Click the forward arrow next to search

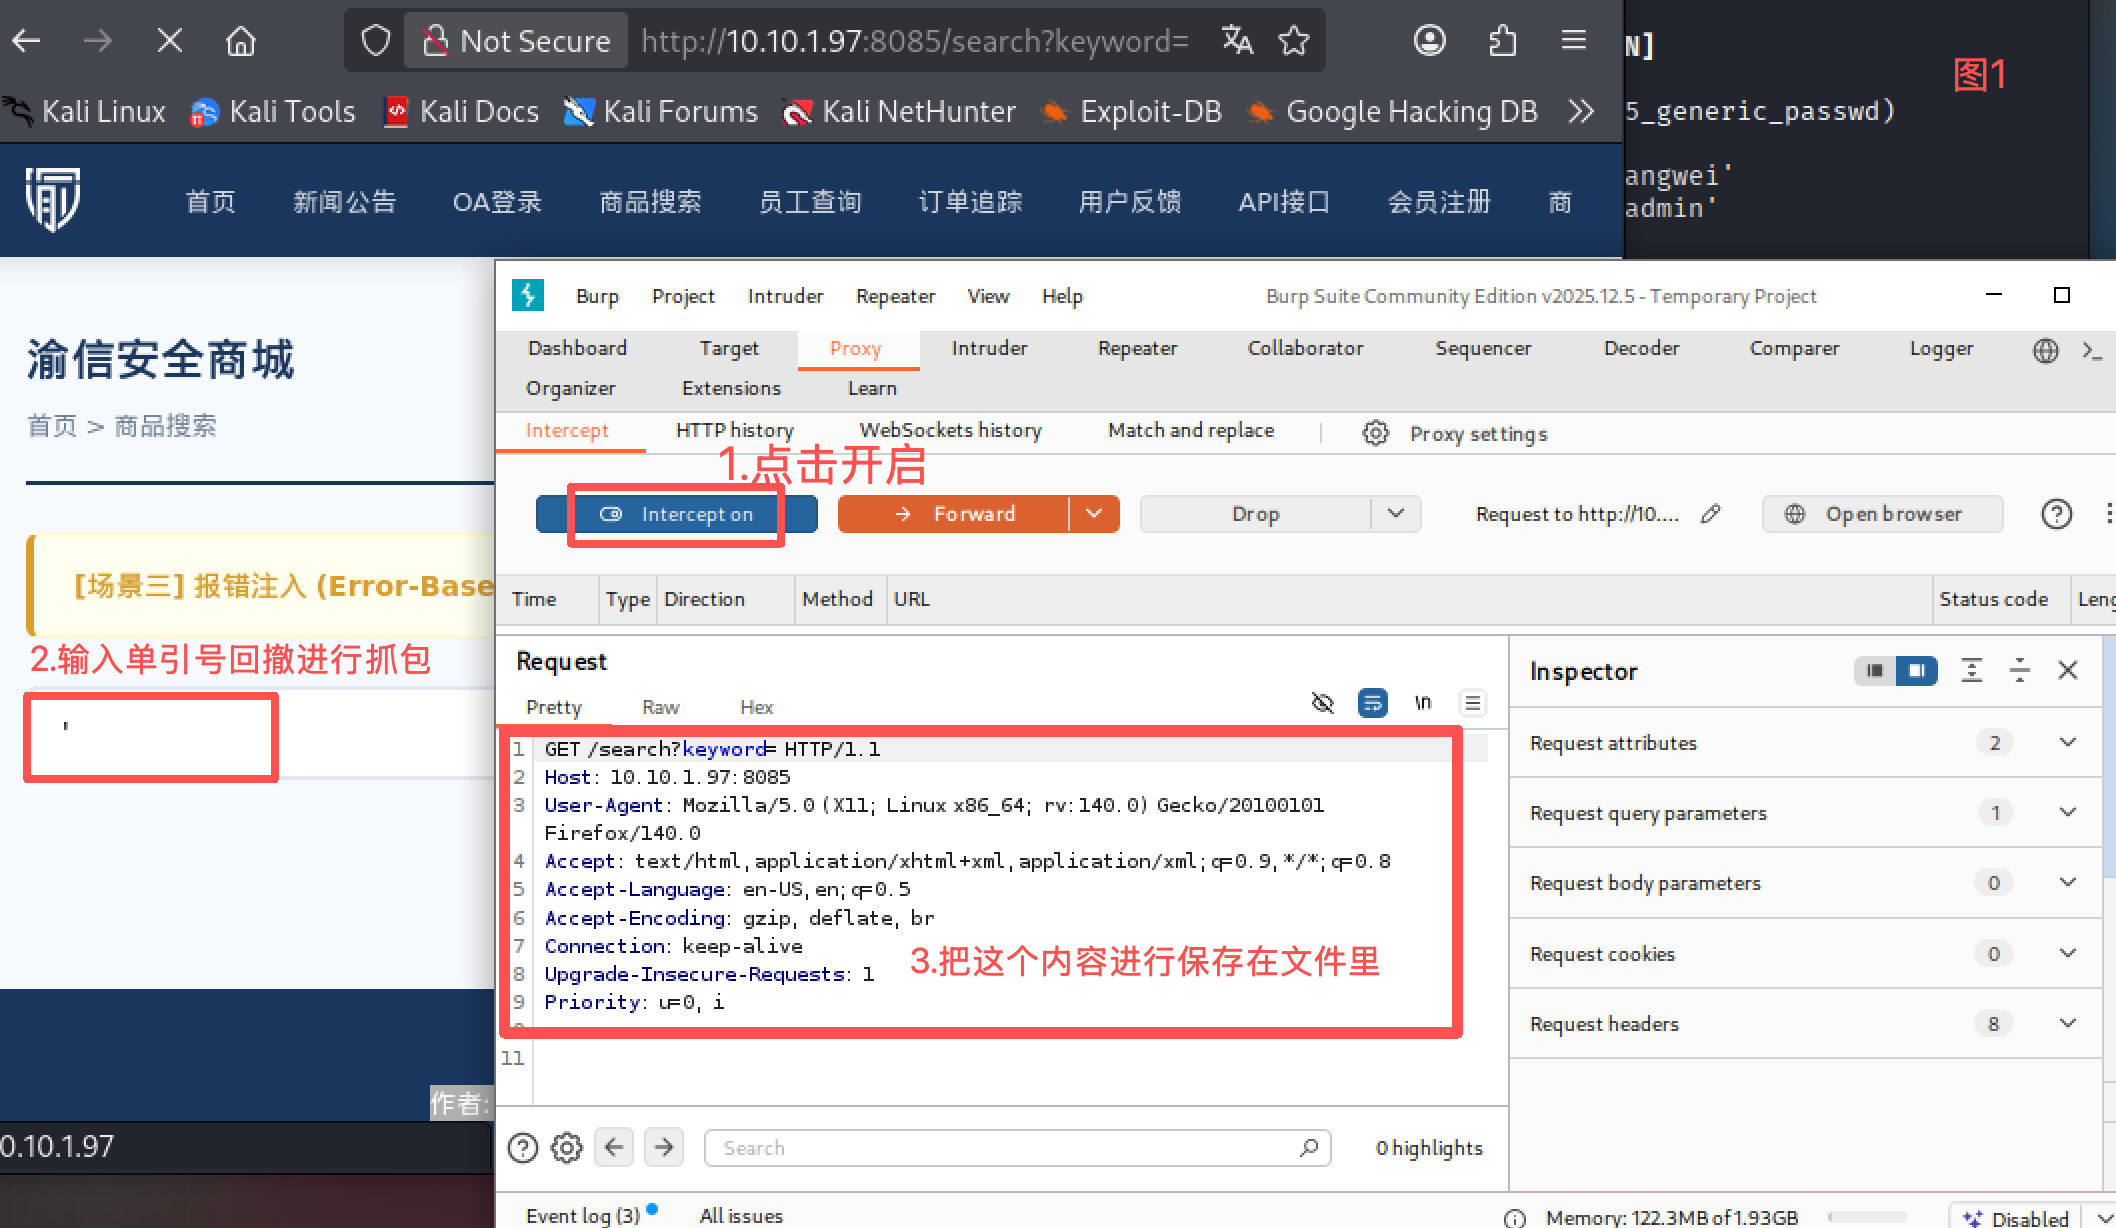pyautogui.click(x=664, y=1147)
